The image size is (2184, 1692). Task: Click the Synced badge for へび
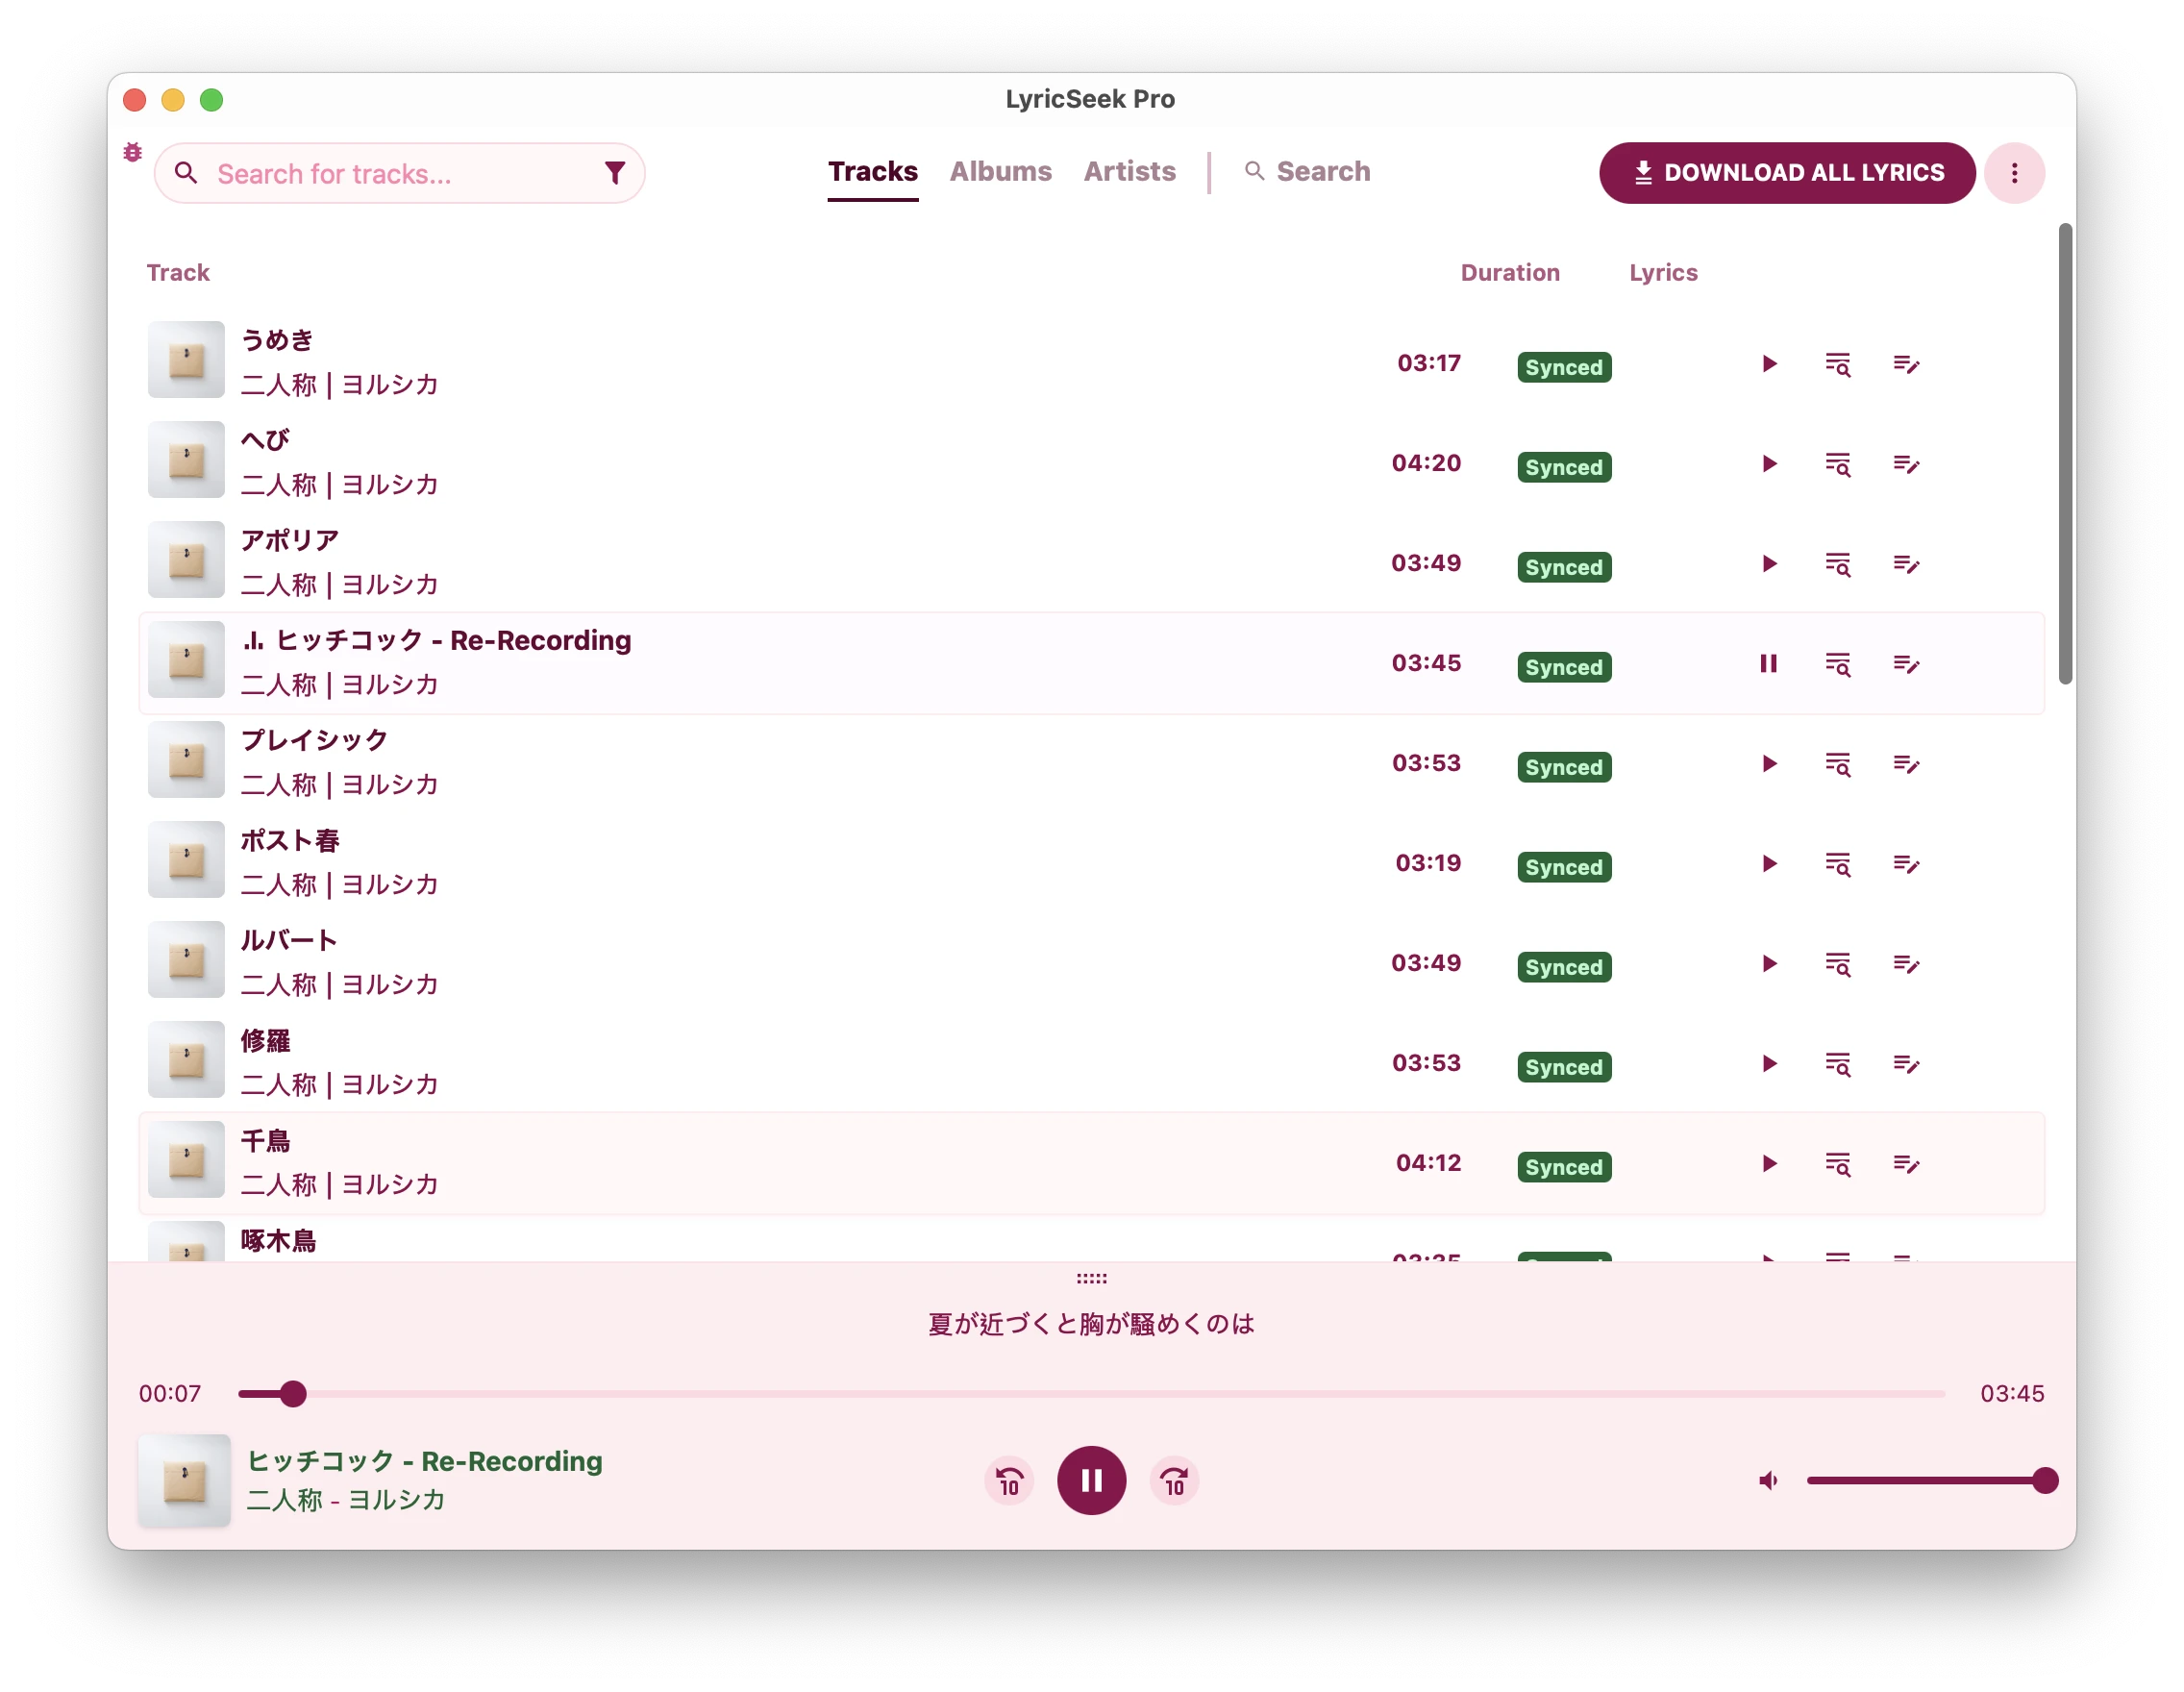click(x=1563, y=467)
